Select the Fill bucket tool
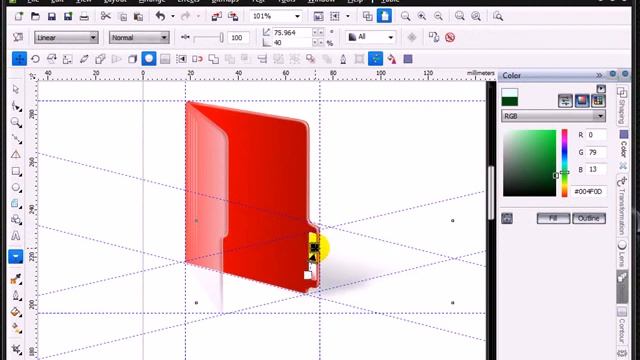This screenshot has height=360, width=640. (16, 312)
